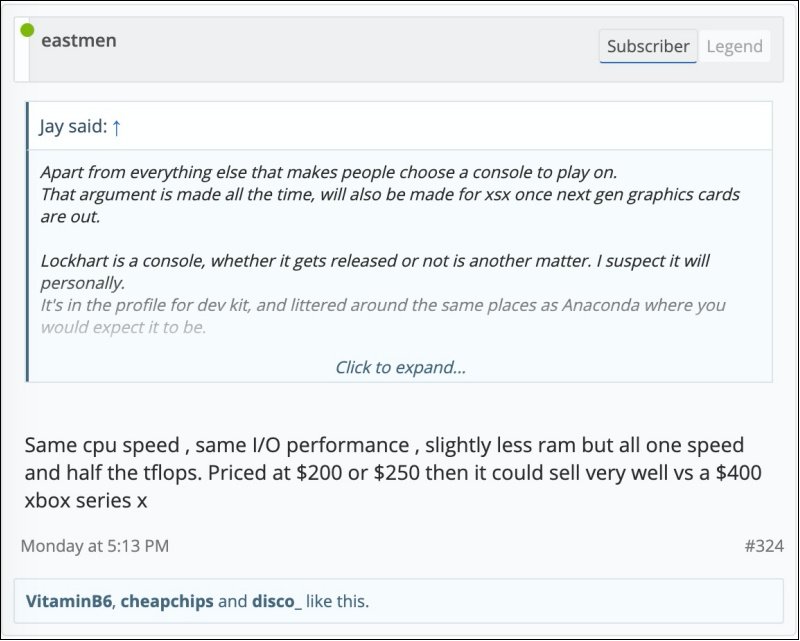Screen dimensions: 800x641
Task: Click the "Jay said:" quote header
Action: click(x=73, y=127)
